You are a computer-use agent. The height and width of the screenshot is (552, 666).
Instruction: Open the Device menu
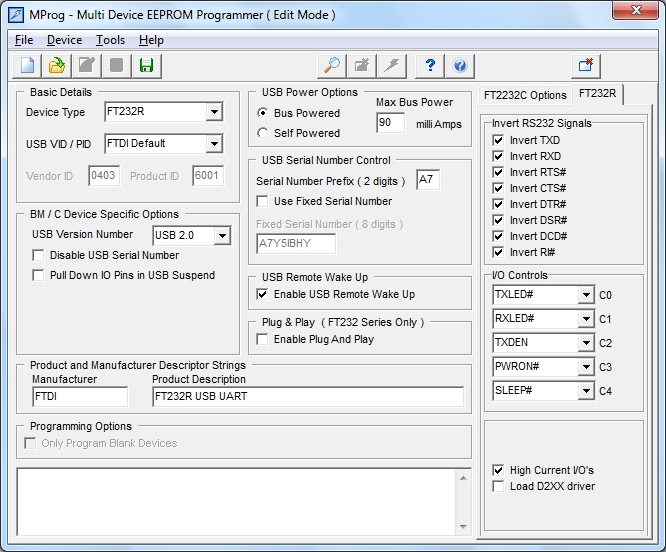(64, 40)
